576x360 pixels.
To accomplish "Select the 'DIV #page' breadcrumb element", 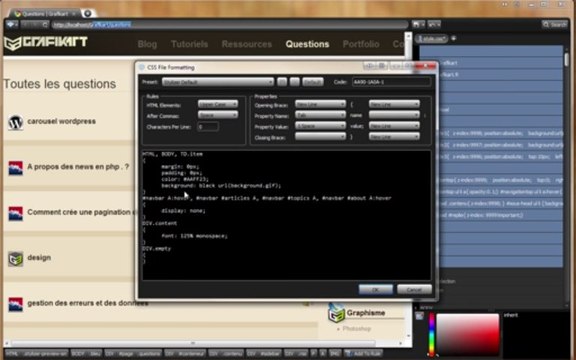I will (x=133, y=353).
